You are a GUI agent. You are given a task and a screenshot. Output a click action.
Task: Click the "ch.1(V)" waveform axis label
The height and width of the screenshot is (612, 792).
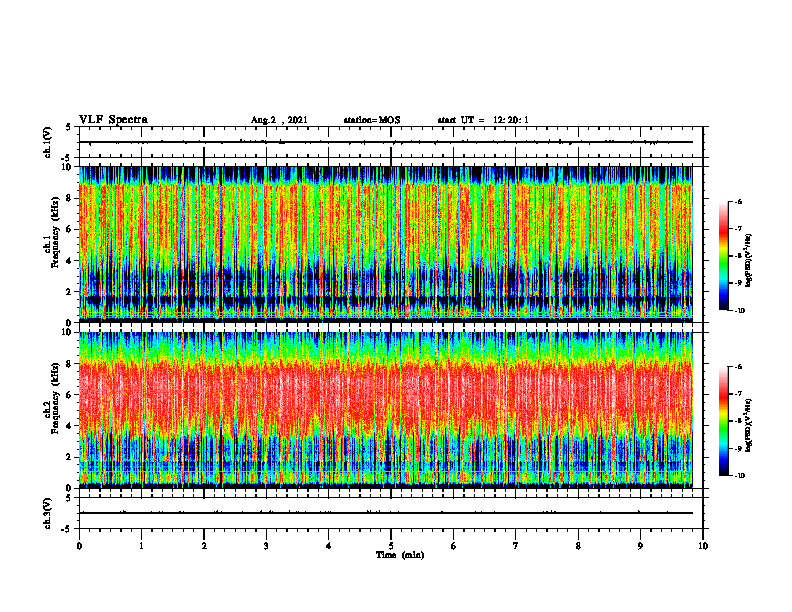pyautogui.click(x=48, y=142)
